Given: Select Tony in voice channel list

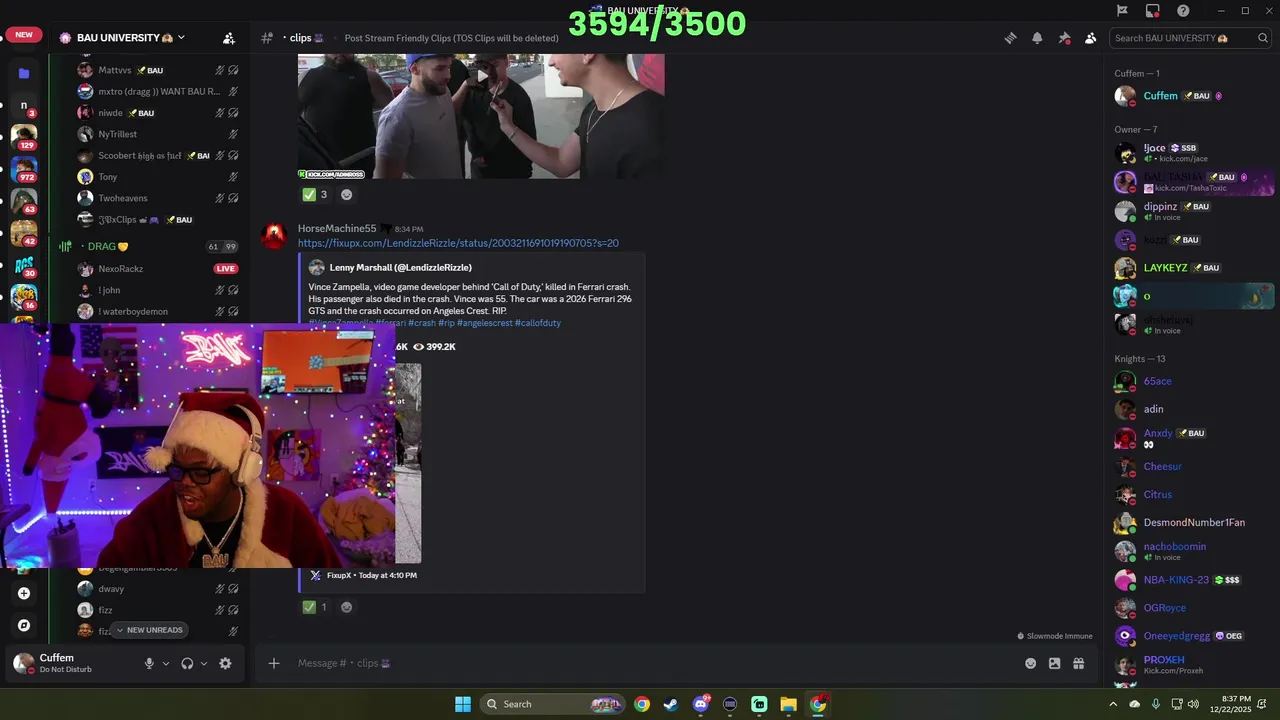Looking at the screenshot, I should [157, 177].
